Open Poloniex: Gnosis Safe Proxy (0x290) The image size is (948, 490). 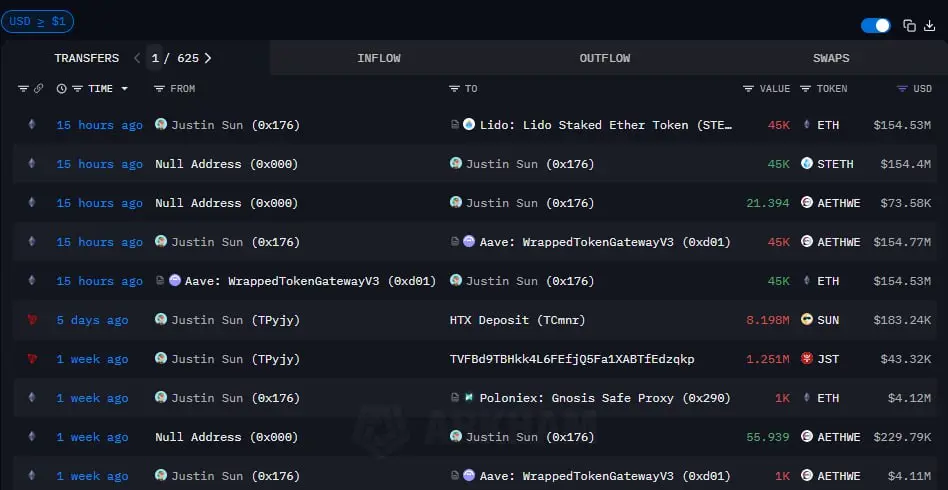[x=605, y=398]
